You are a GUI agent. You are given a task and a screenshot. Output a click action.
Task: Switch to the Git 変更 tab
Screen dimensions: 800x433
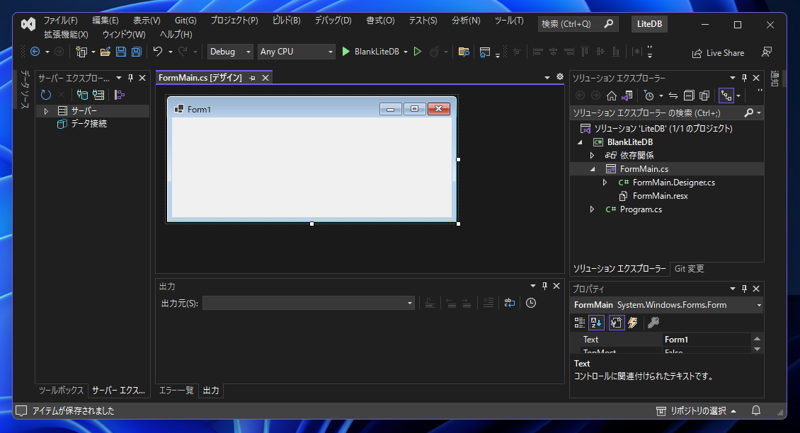point(689,268)
